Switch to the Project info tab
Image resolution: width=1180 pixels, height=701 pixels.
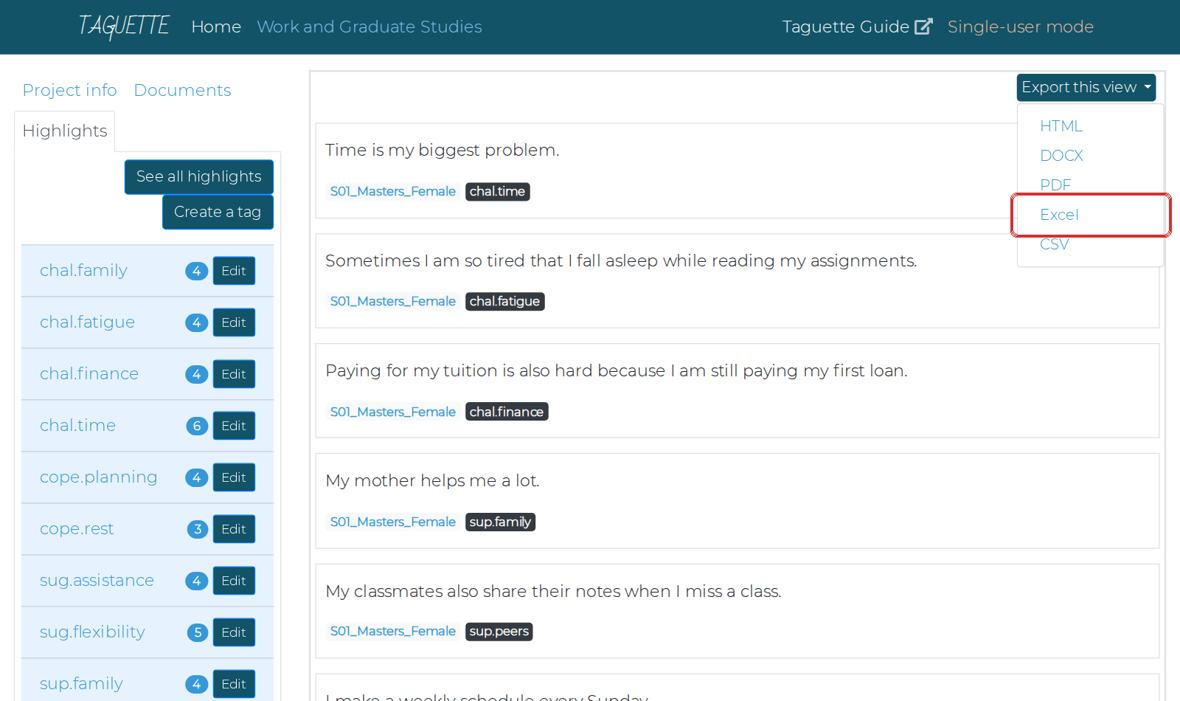pyautogui.click(x=69, y=90)
